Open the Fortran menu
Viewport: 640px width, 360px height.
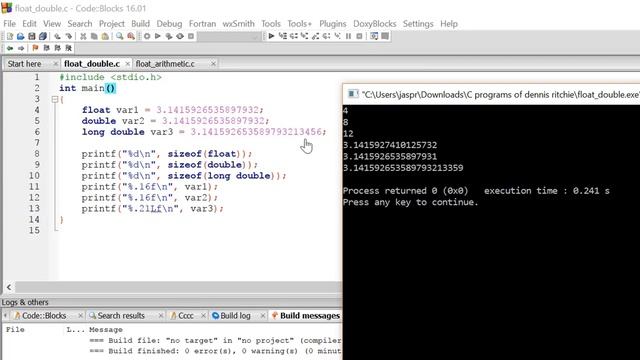pyautogui.click(x=202, y=24)
